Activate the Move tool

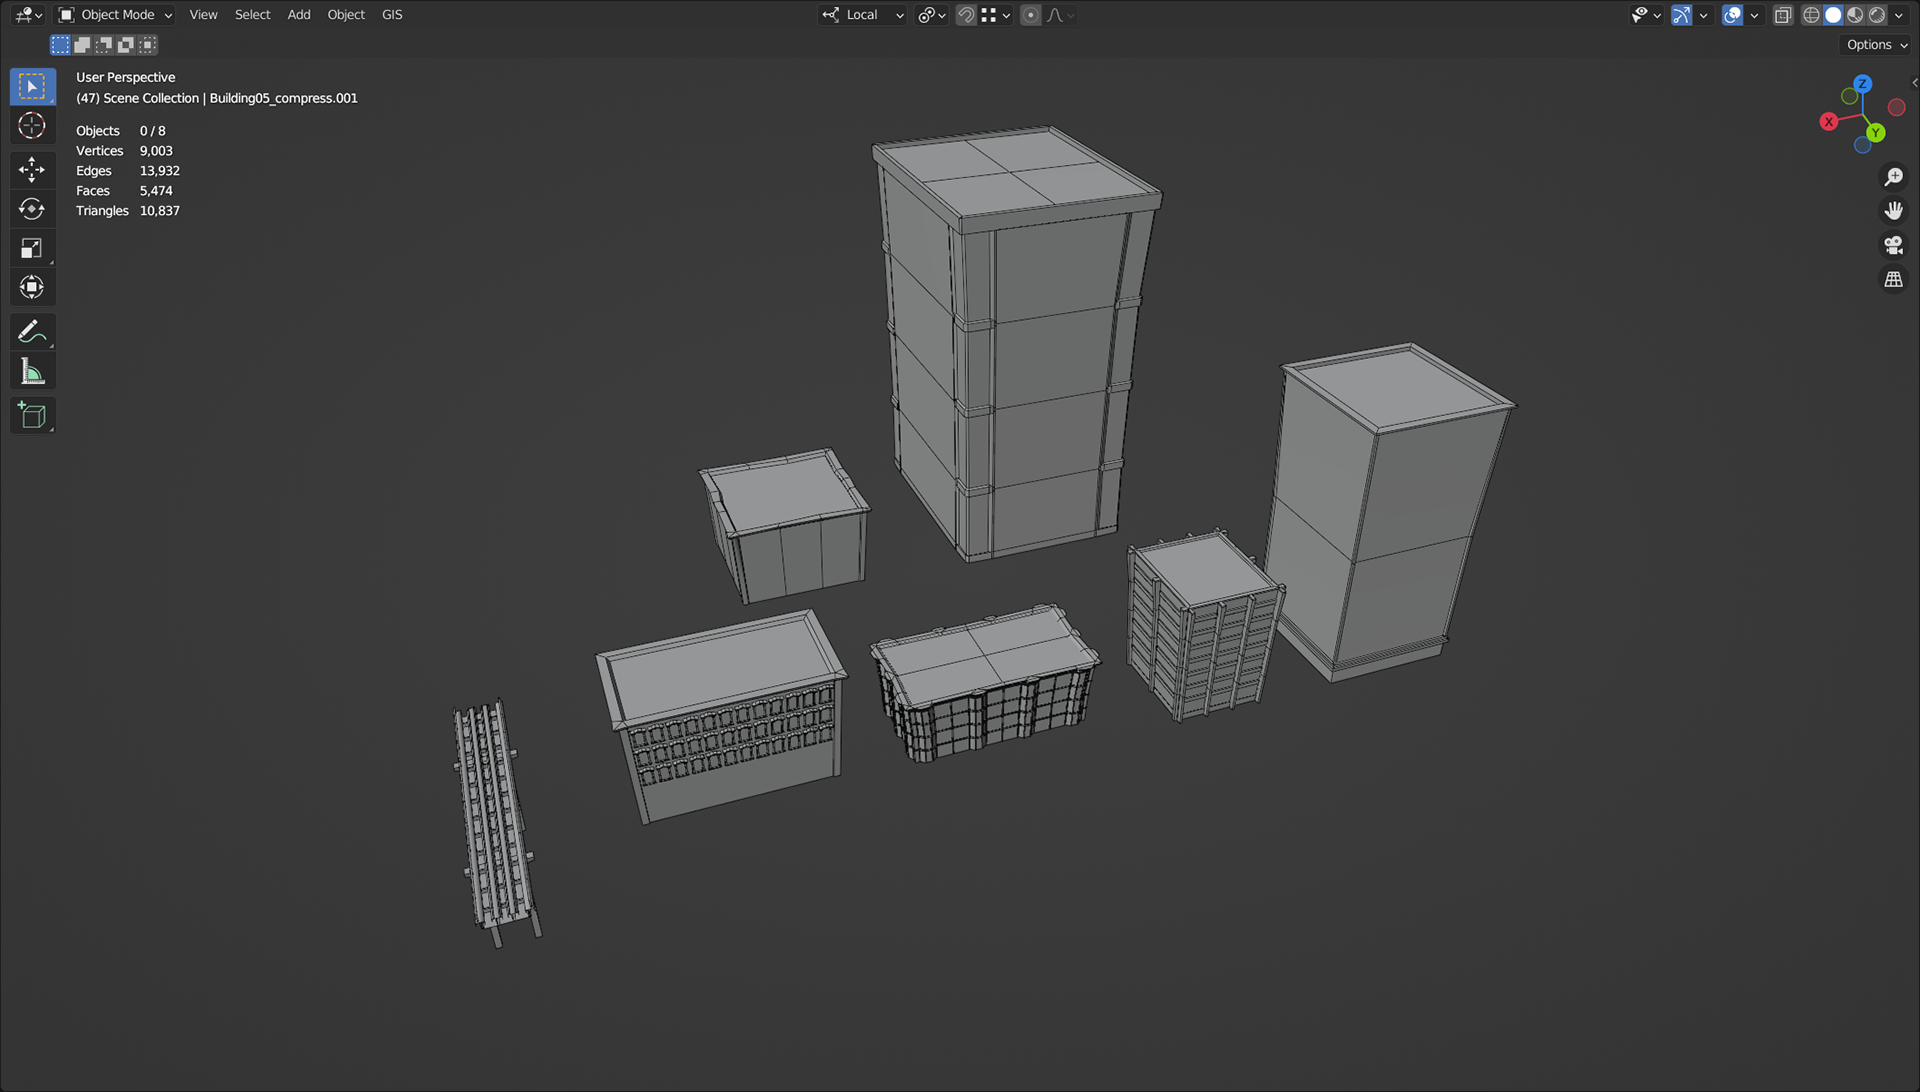click(32, 169)
